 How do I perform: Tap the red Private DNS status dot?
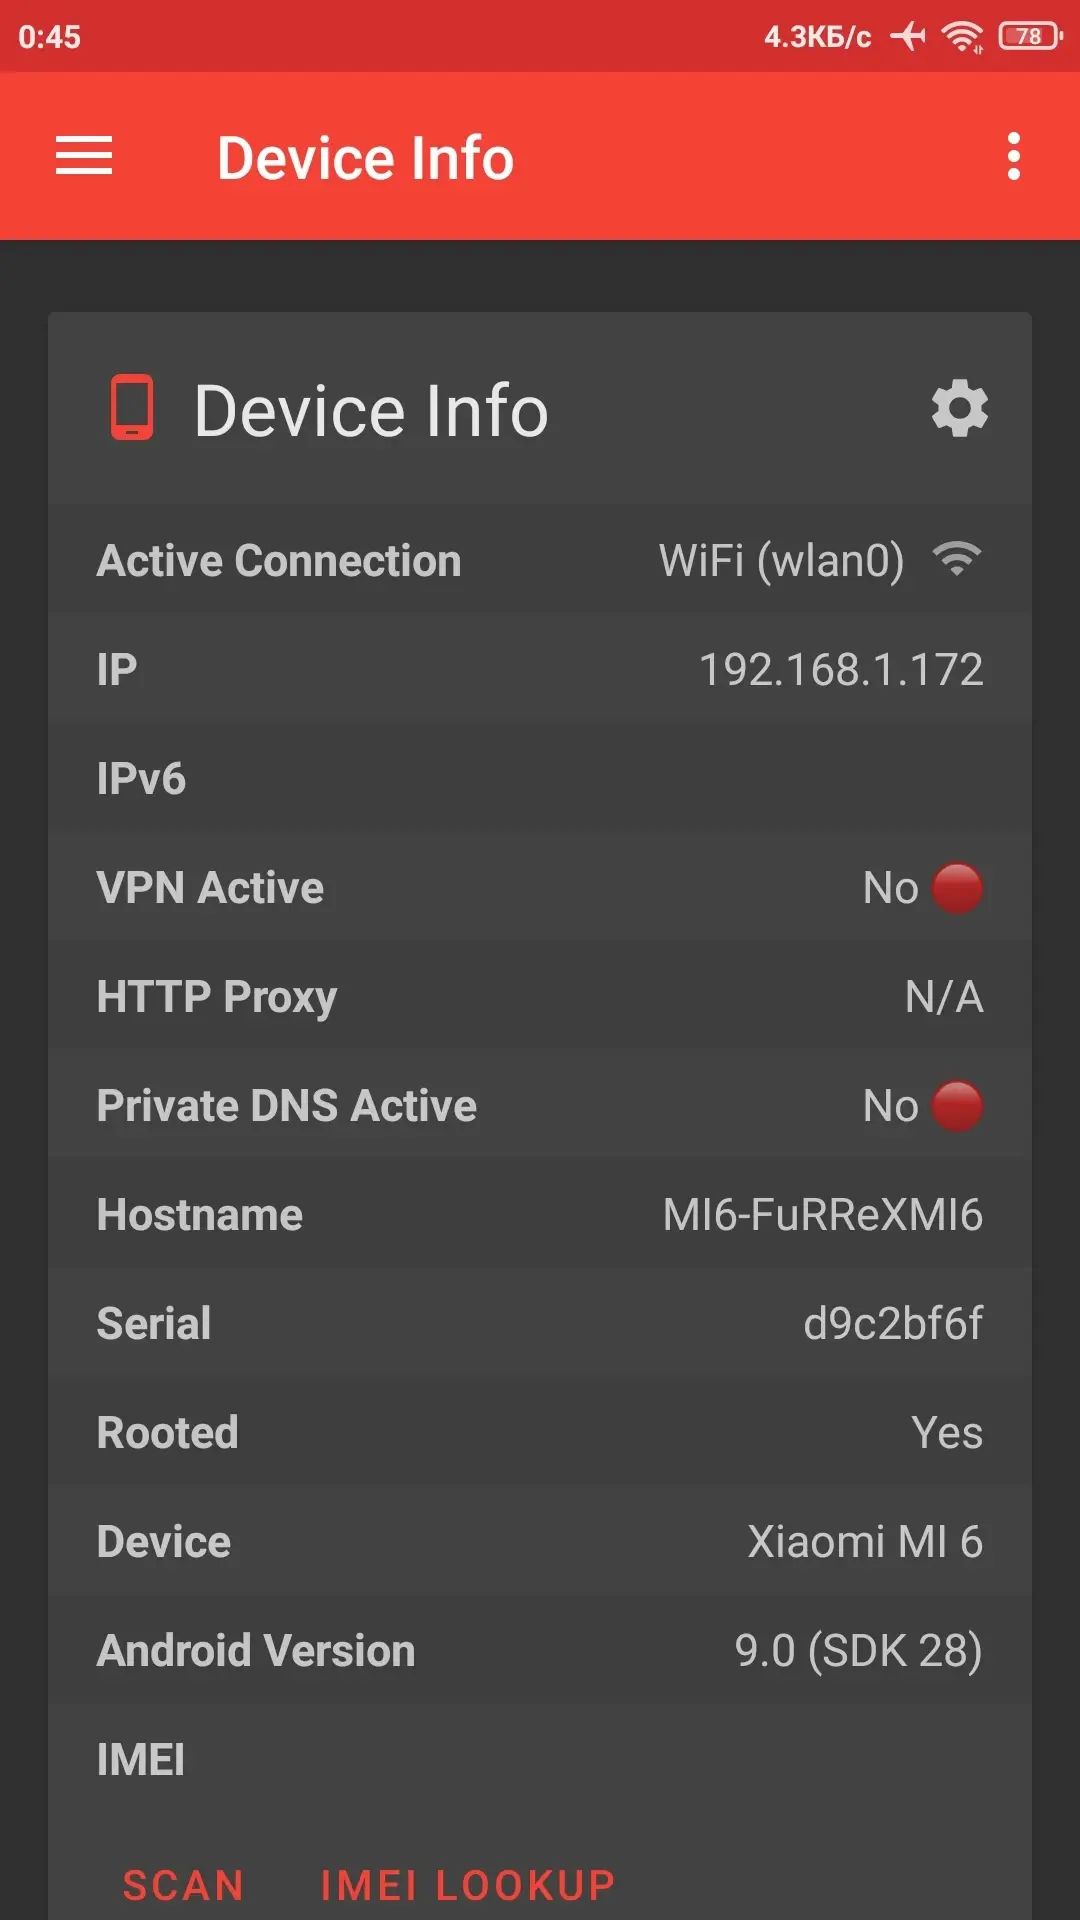point(958,1106)
